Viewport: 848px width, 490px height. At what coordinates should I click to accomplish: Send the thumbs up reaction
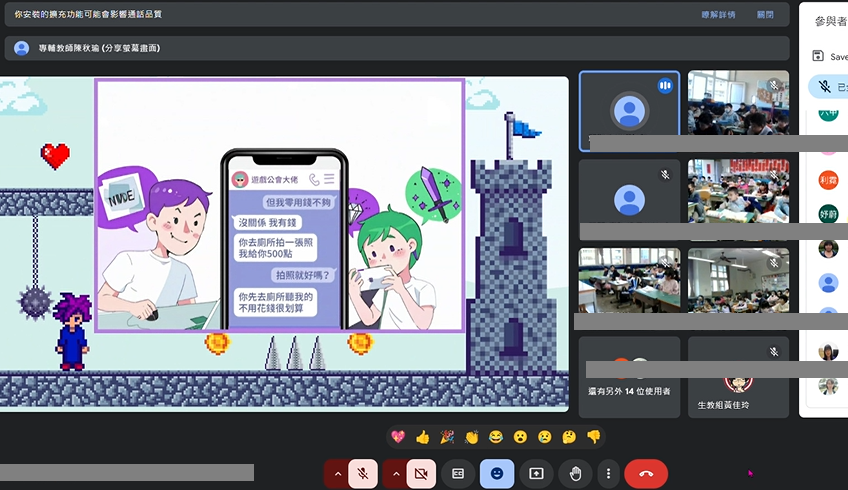[422, 437]
